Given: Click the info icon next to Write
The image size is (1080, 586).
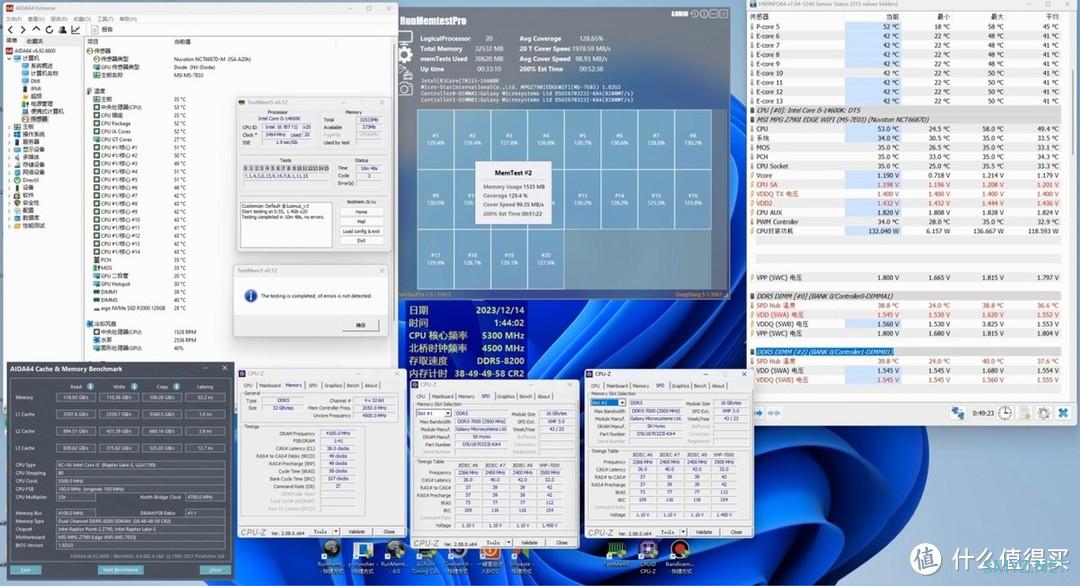Looking at the screenshot, I should point(134,386).
